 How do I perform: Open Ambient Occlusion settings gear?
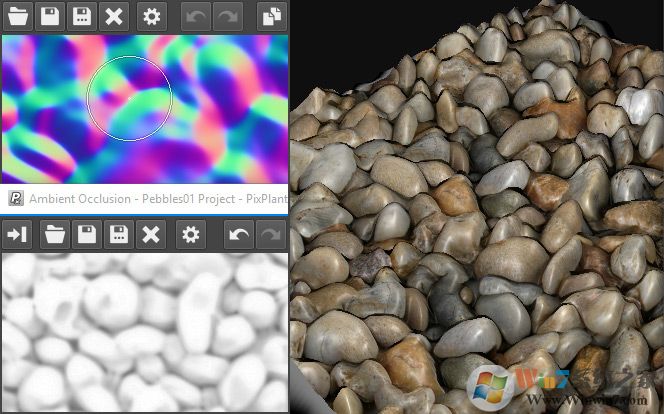190,234
